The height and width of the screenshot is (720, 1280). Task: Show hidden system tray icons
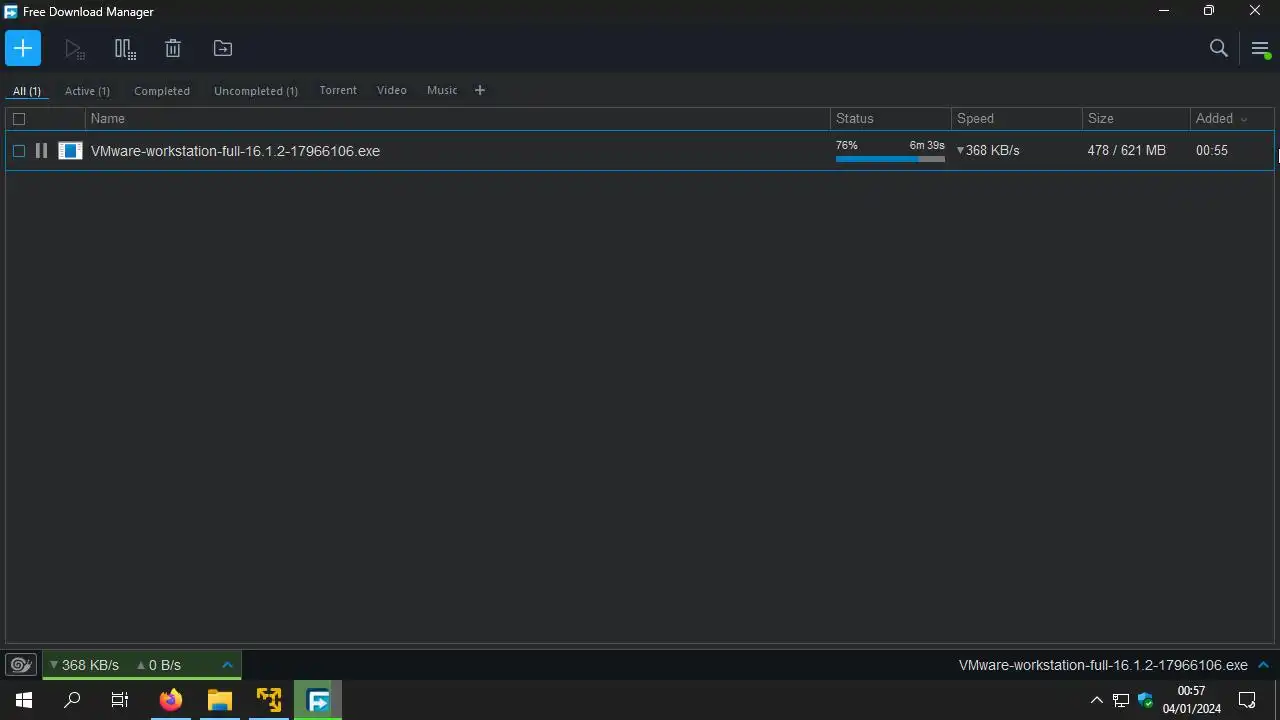[1096, 700]
